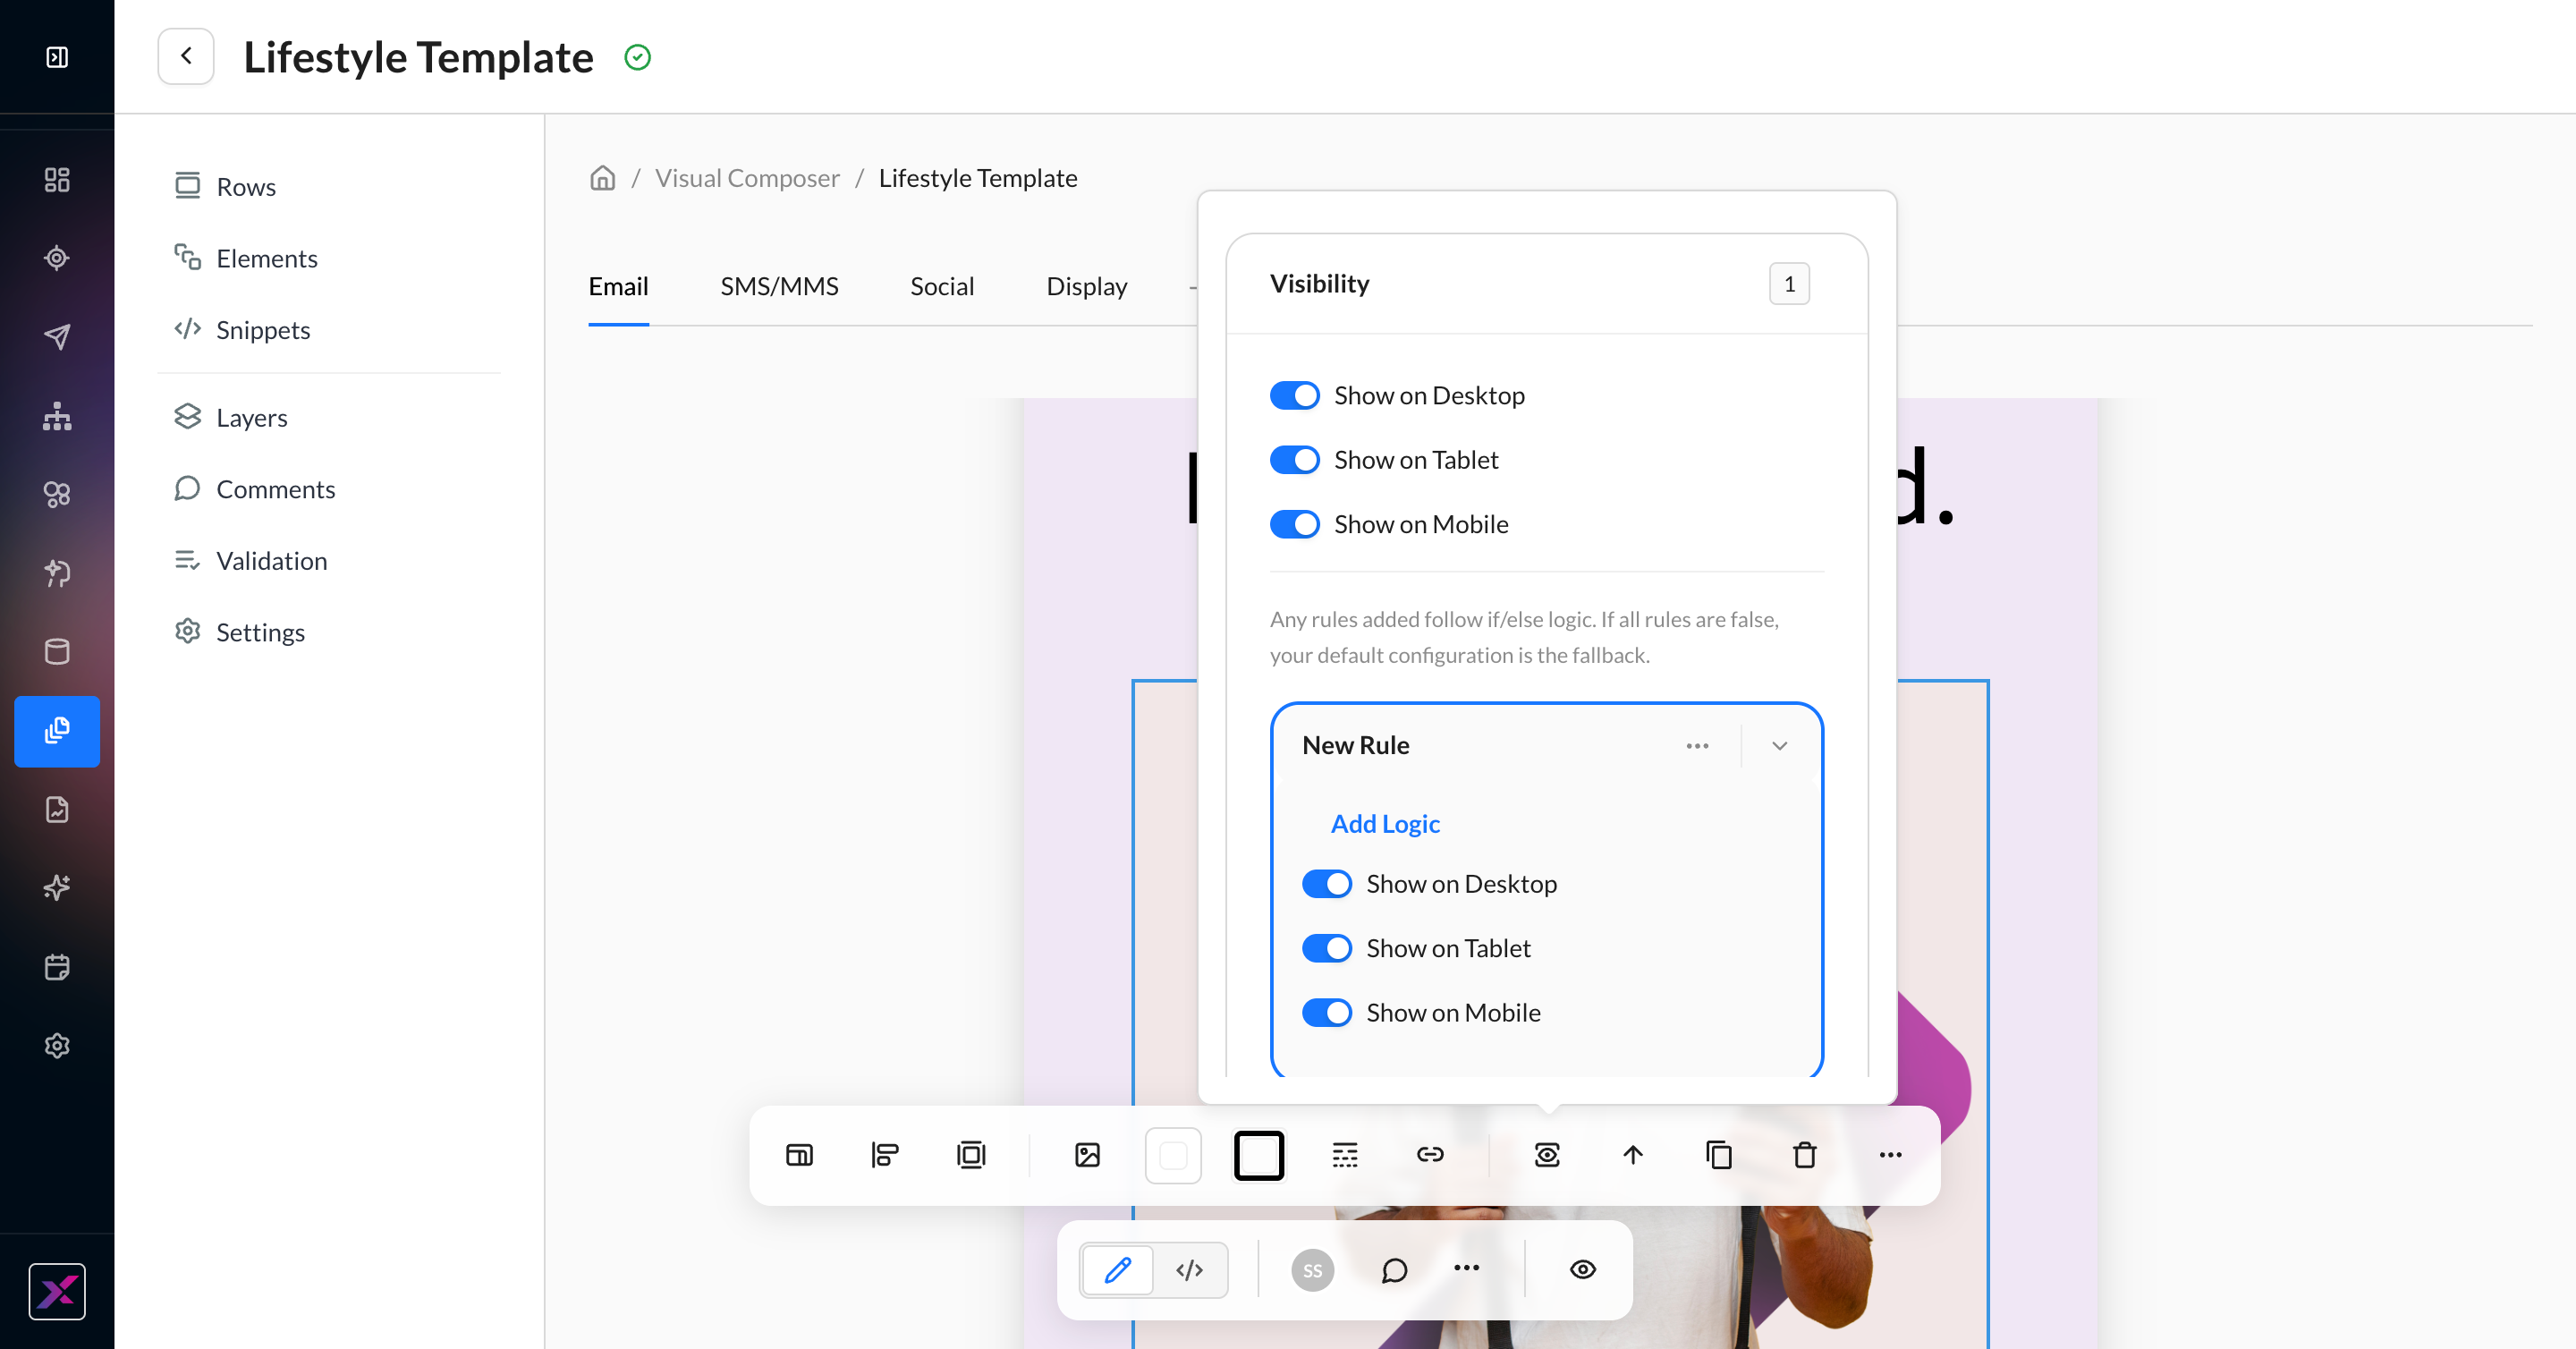The height and width of the screenshot is (1349, 2576).
Task: Open comments bubble in bottom bar
Action: click(1394, 1270)
